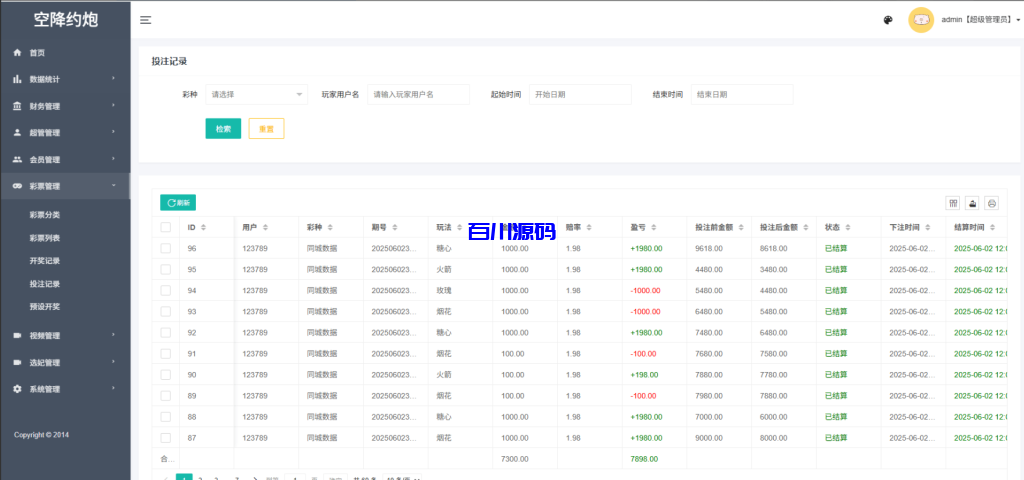Expand the 视频管理 menu
Screen dimensions: 1024x480
click(x=65, y=336)
